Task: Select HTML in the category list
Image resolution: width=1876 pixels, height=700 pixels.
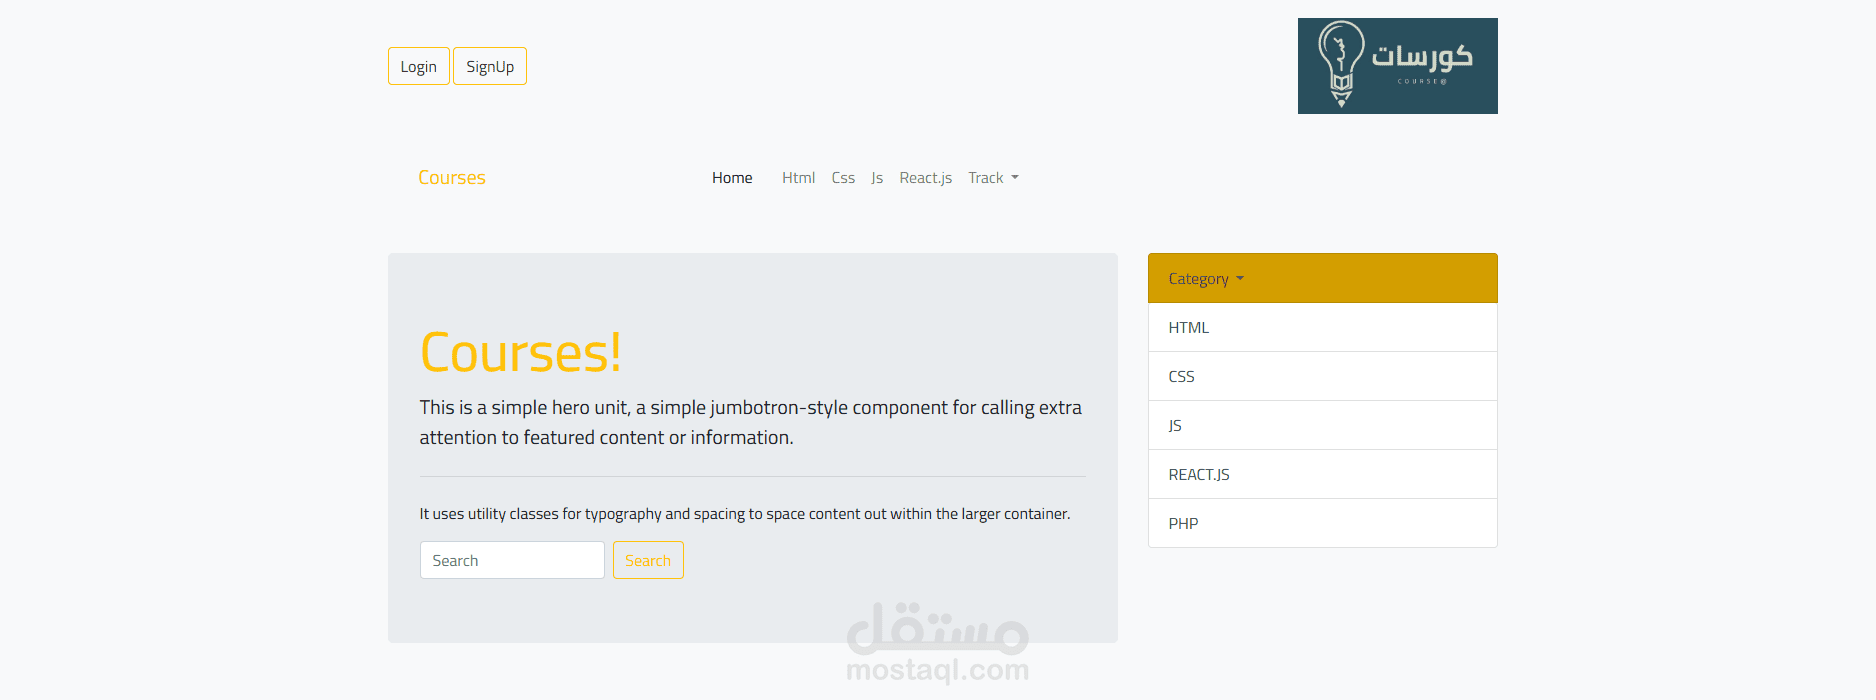Action: click(x=1322, y=327)
